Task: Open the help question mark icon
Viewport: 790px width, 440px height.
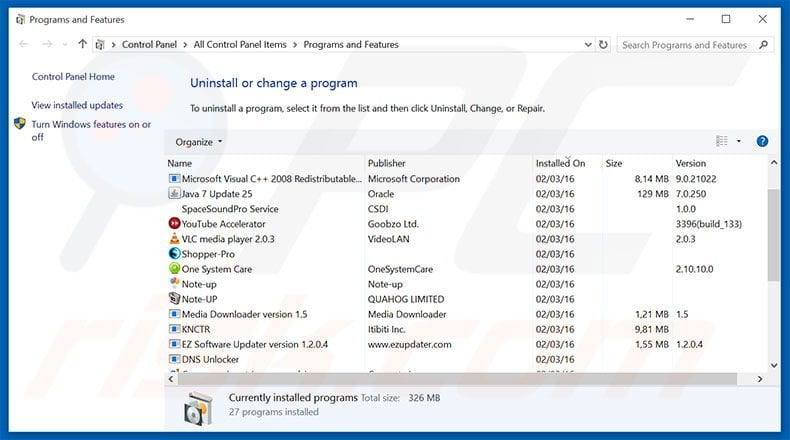Action: coord(762,141)
